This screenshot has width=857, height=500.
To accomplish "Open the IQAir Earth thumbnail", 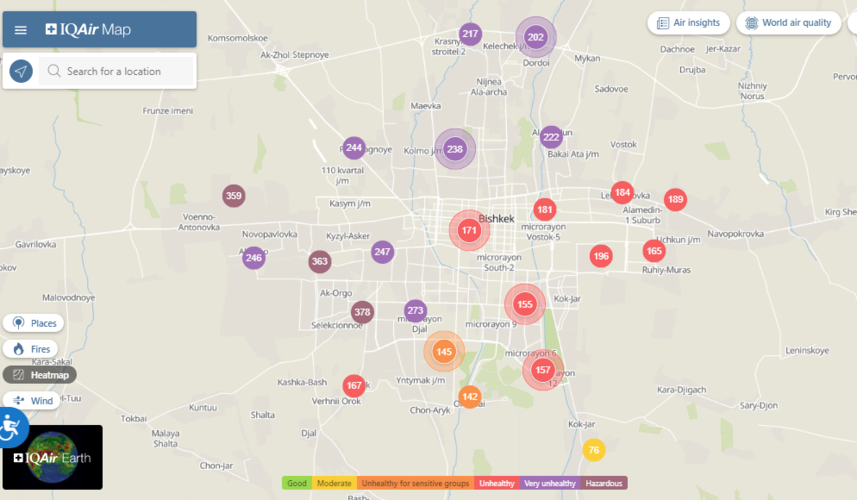I will (52, 457).
